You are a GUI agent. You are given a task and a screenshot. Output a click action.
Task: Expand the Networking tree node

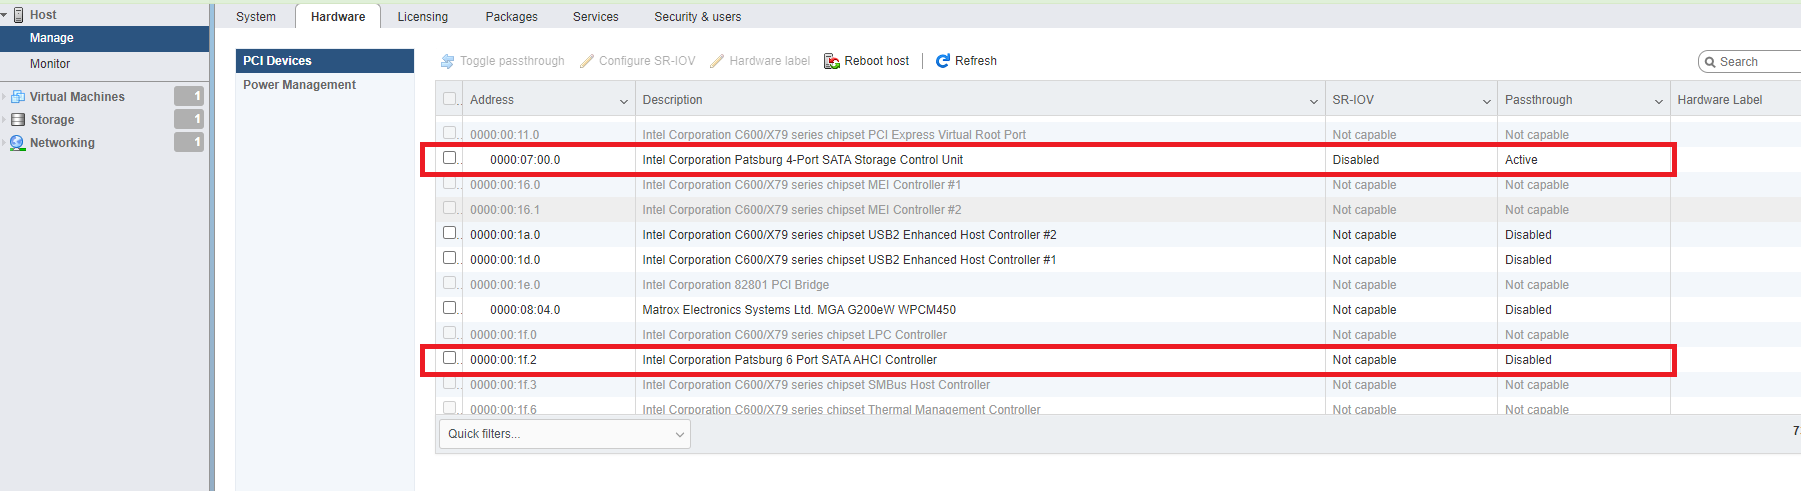coord(4,143)
